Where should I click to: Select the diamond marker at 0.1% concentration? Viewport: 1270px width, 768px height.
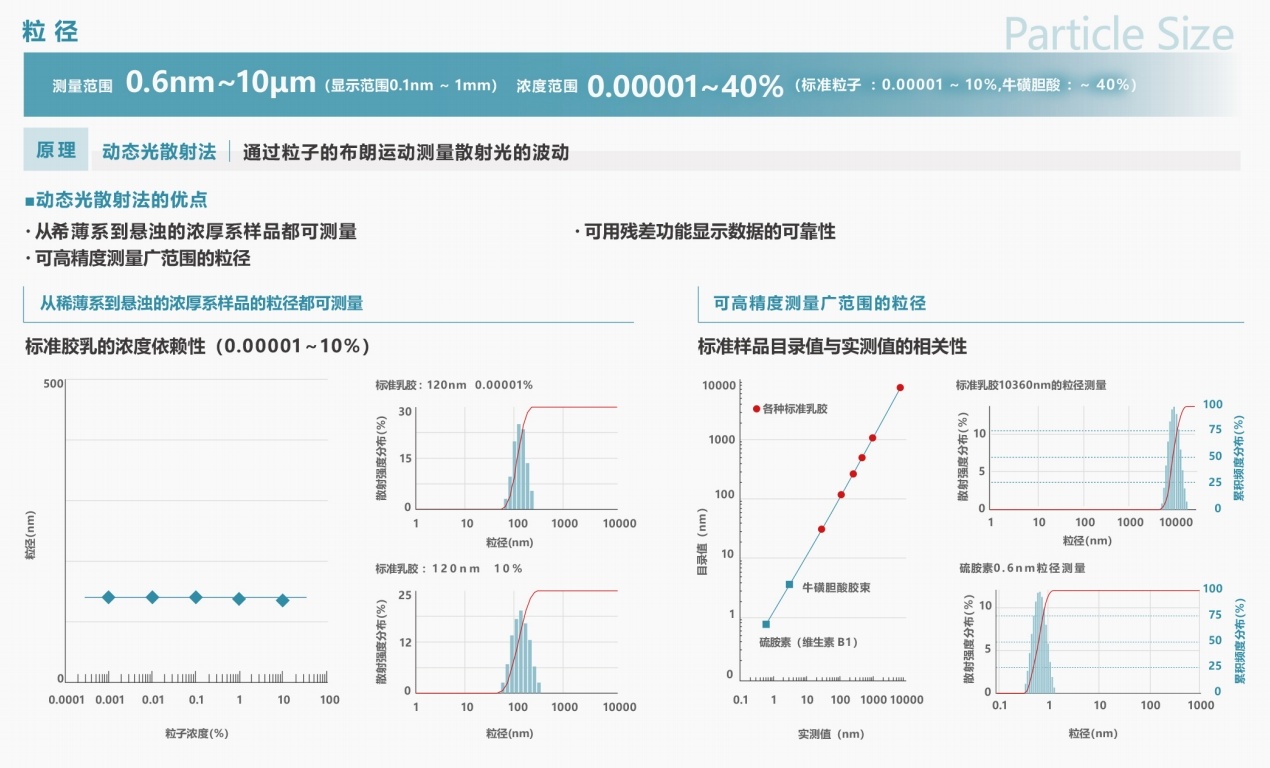pyautogui.click(x=196, y=597)
